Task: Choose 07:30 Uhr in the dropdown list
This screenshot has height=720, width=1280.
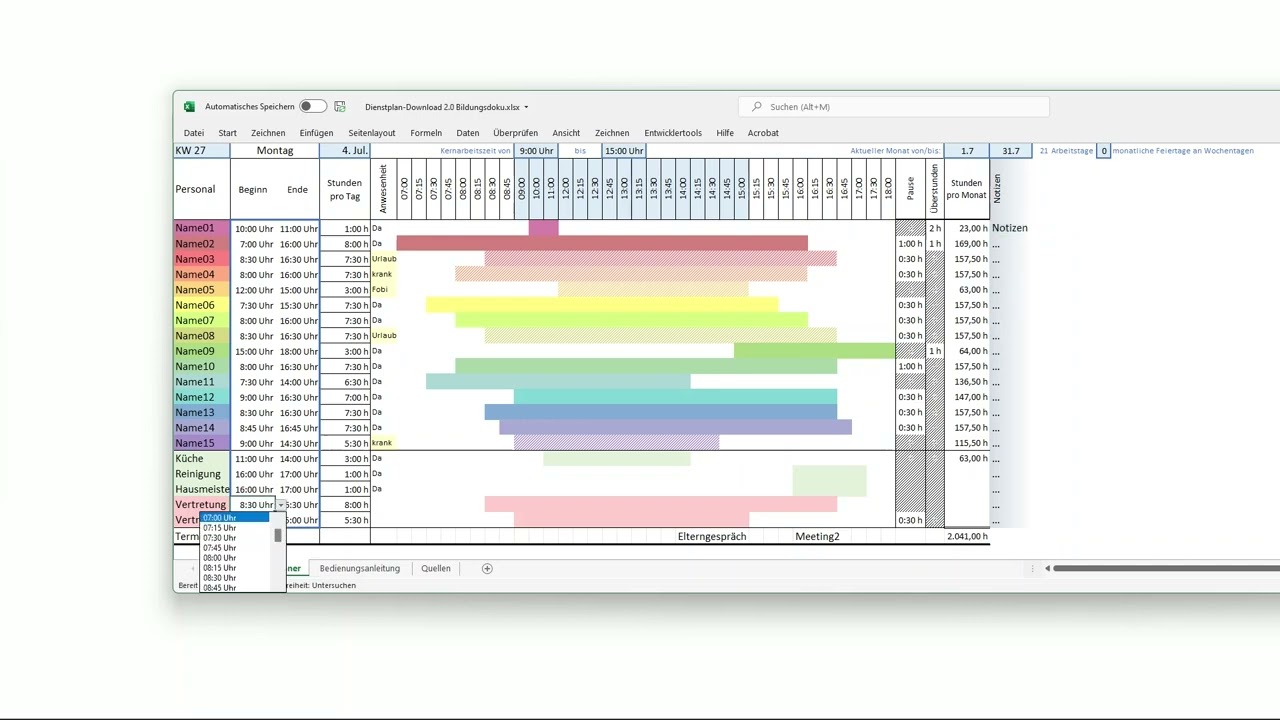Action: pos(234,538)
